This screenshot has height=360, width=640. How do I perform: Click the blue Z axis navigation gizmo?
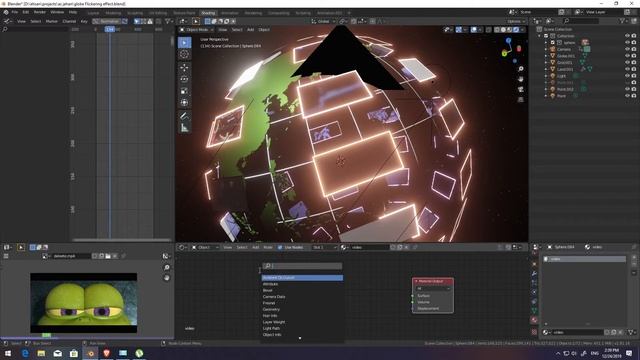509,41
